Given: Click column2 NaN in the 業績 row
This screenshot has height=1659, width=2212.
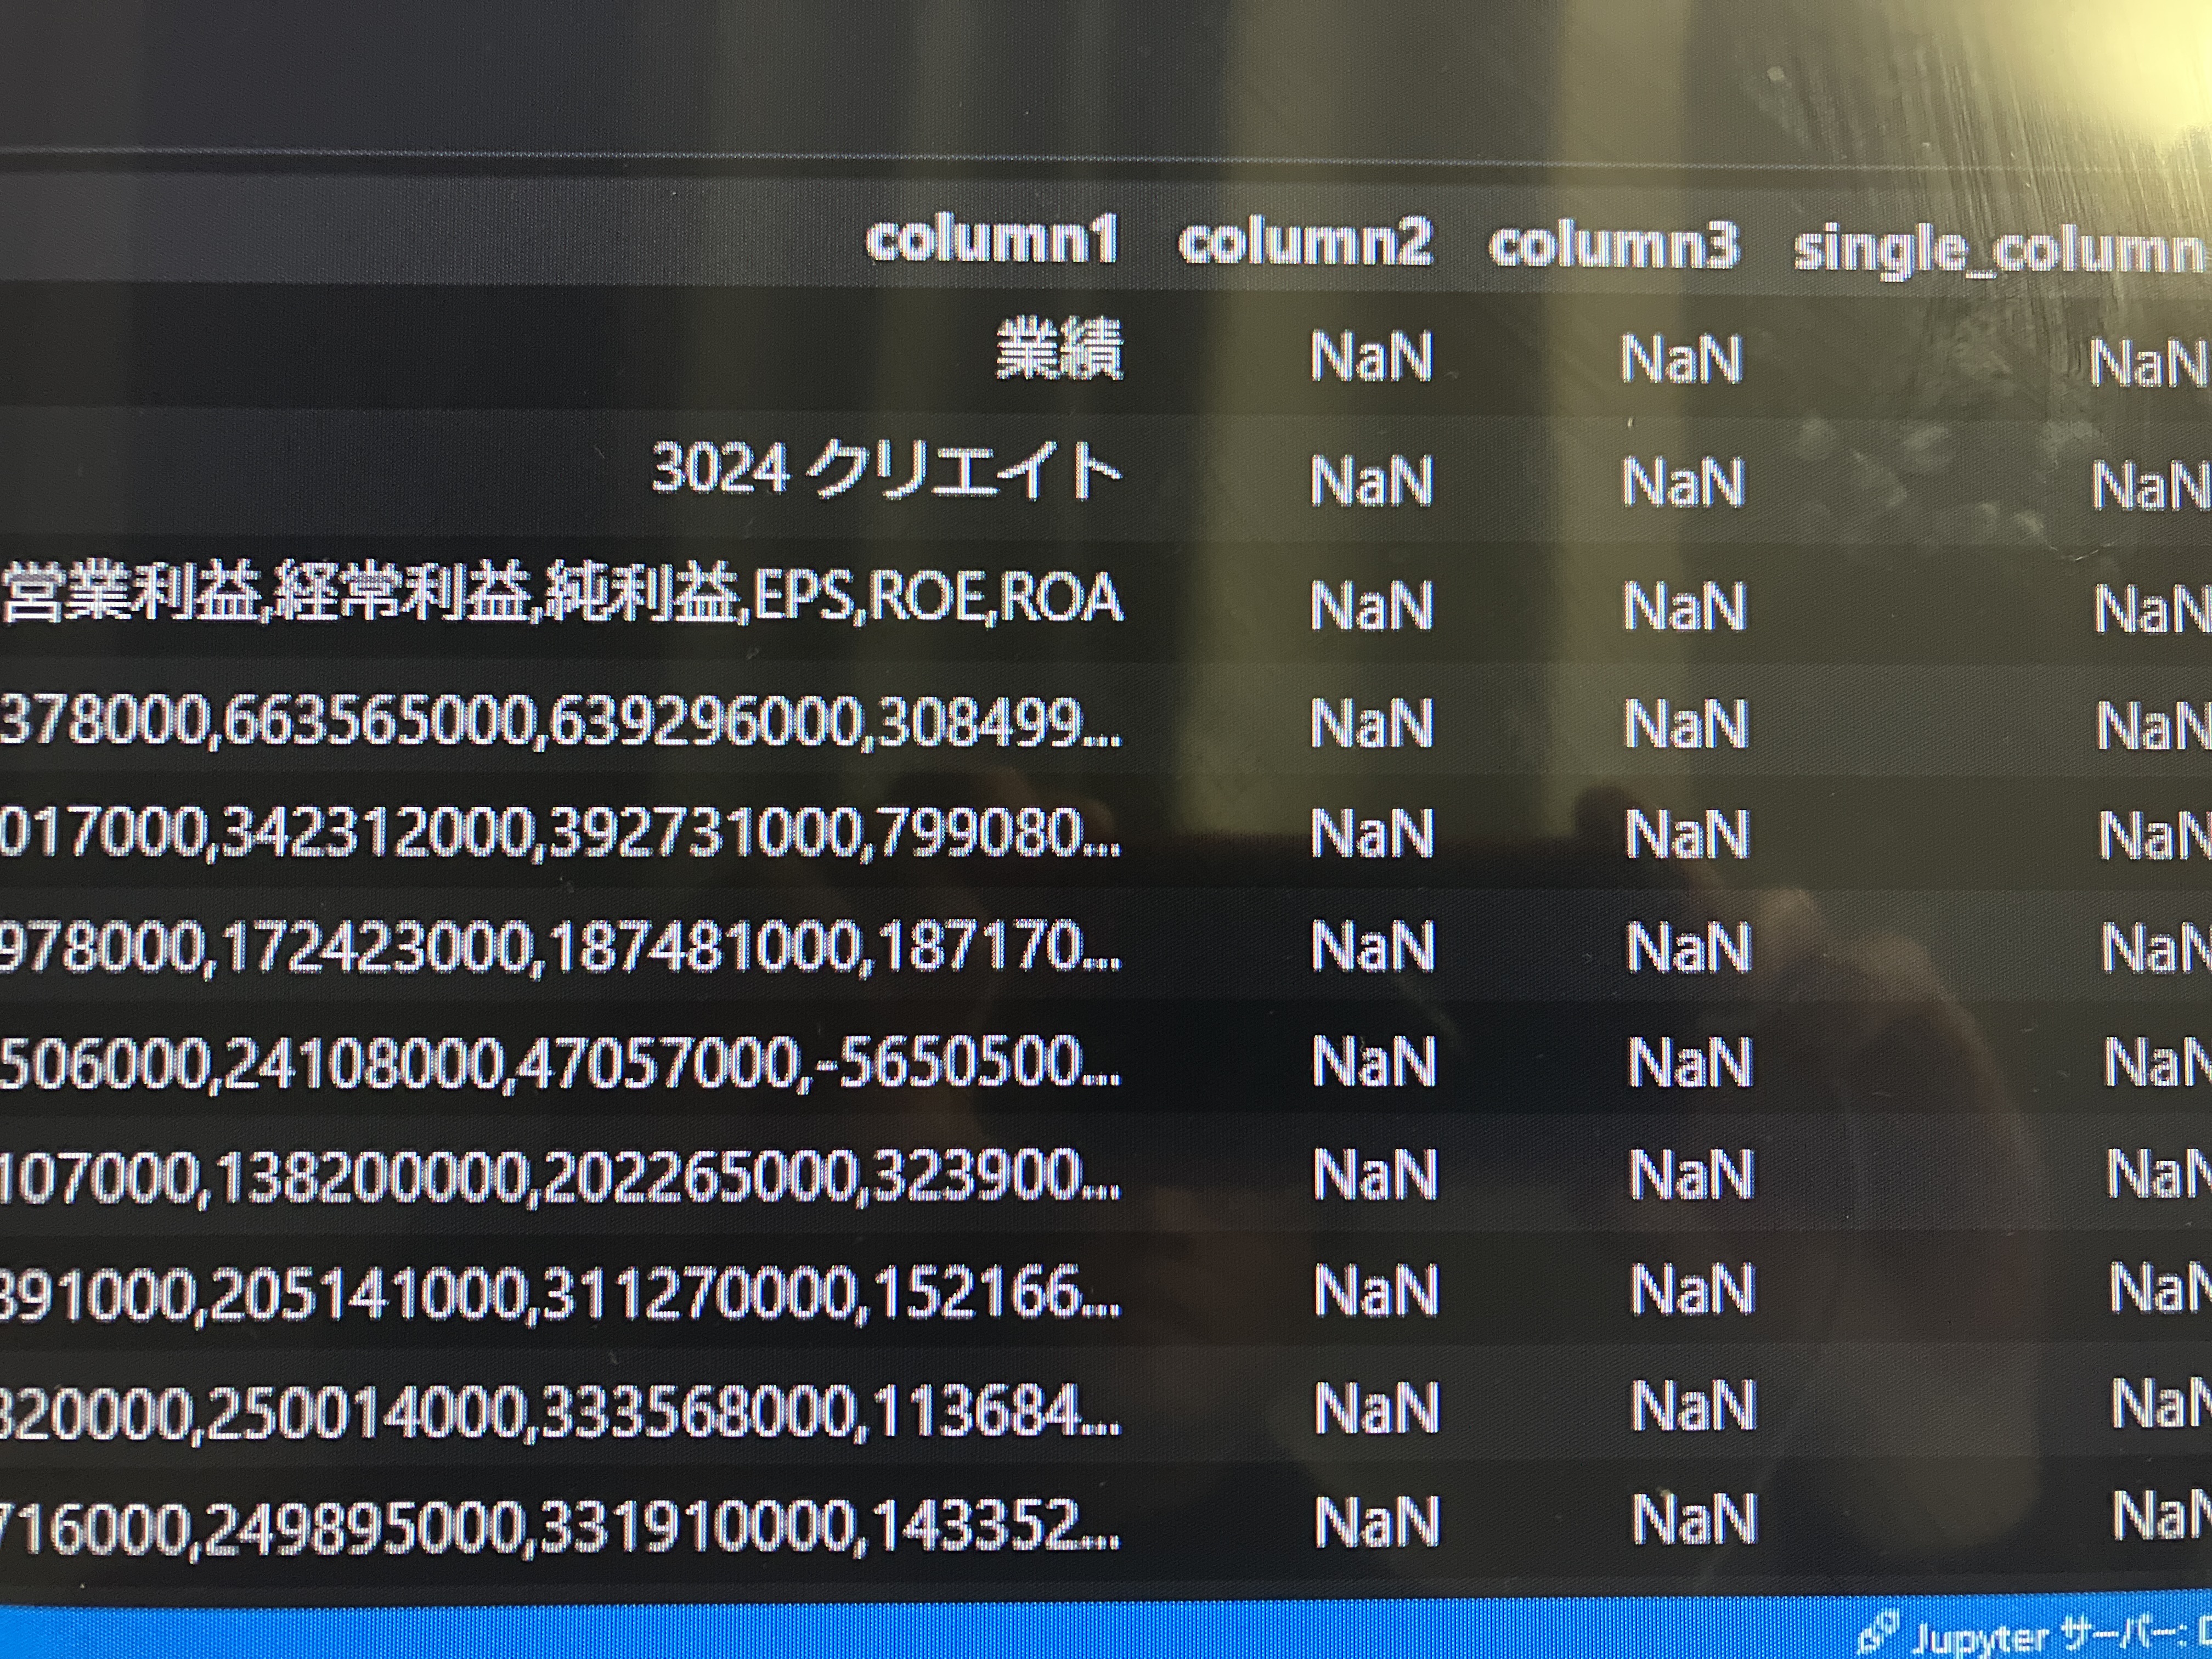Looking at the screenshot, I should (1371, 356).
